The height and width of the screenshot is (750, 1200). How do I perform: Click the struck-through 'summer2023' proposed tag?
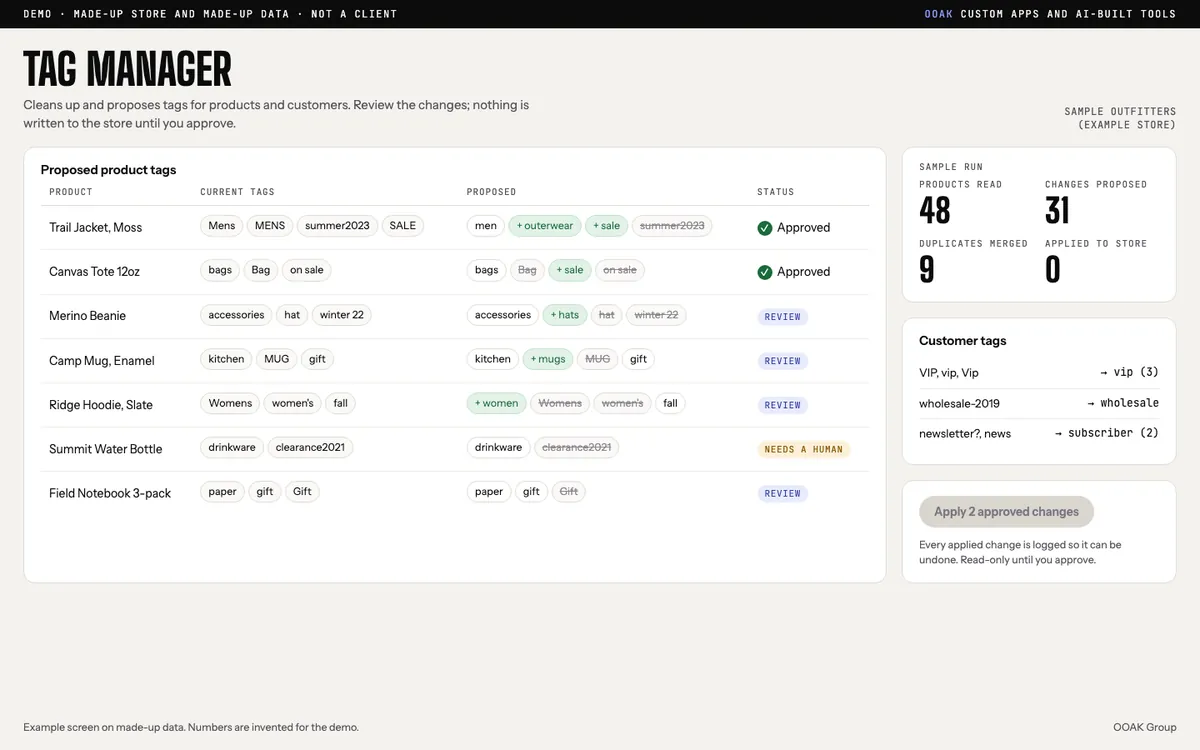coord(672,226)
